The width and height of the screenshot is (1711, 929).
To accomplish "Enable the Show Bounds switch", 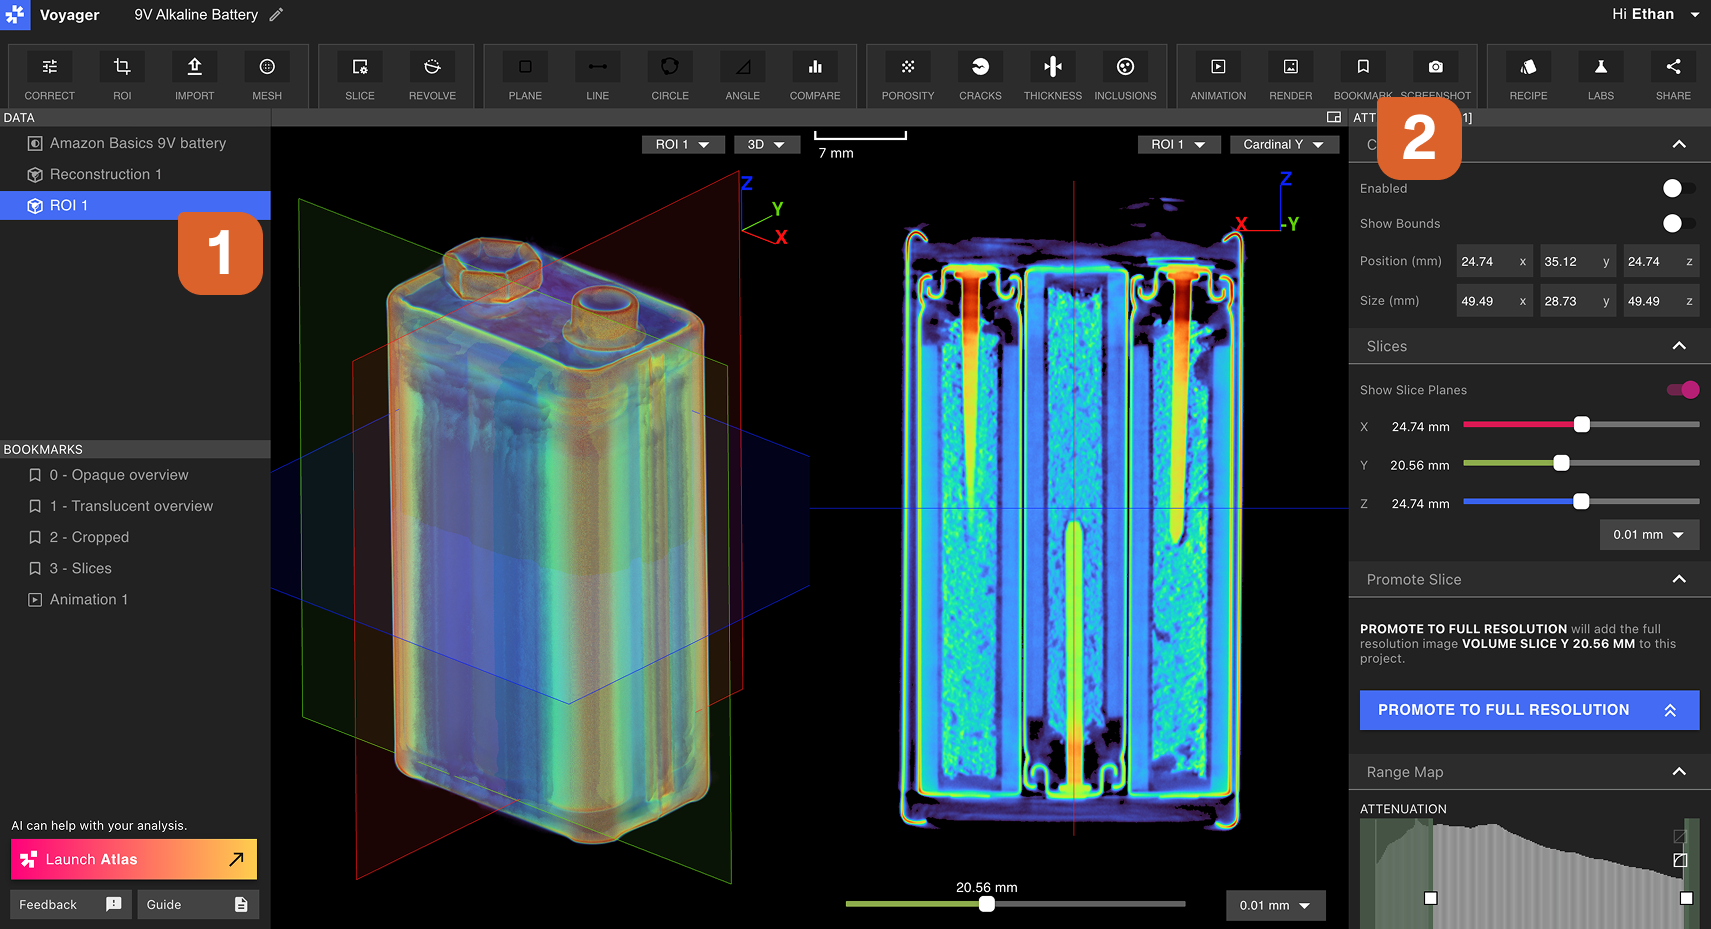I will tap(1677, 224).
